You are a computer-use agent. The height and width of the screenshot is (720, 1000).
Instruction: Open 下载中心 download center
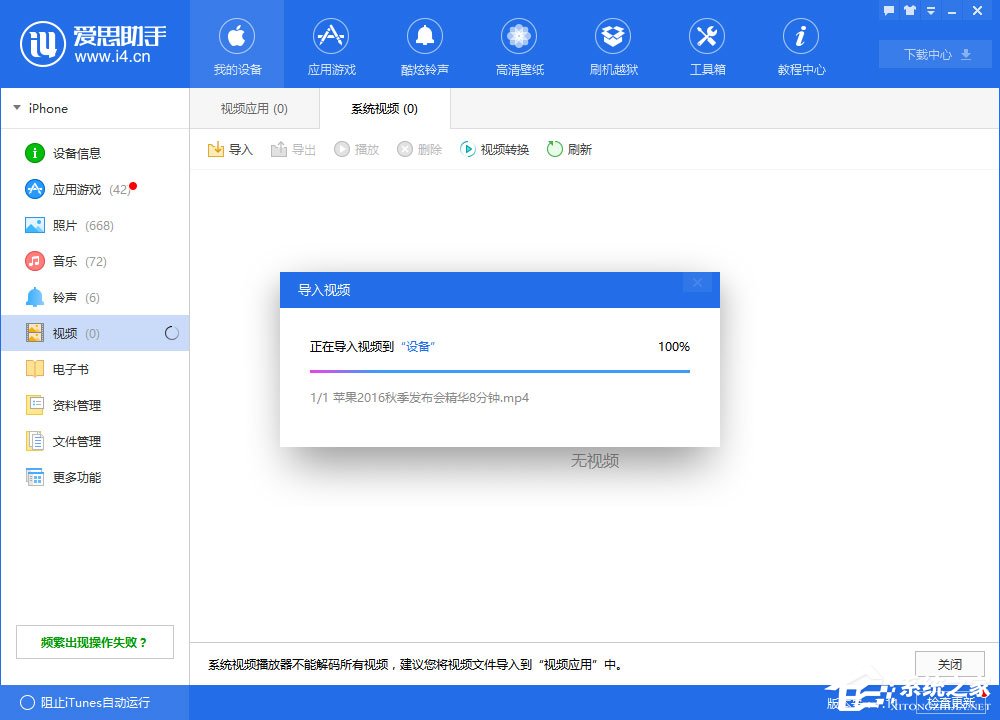coord(935,54)
